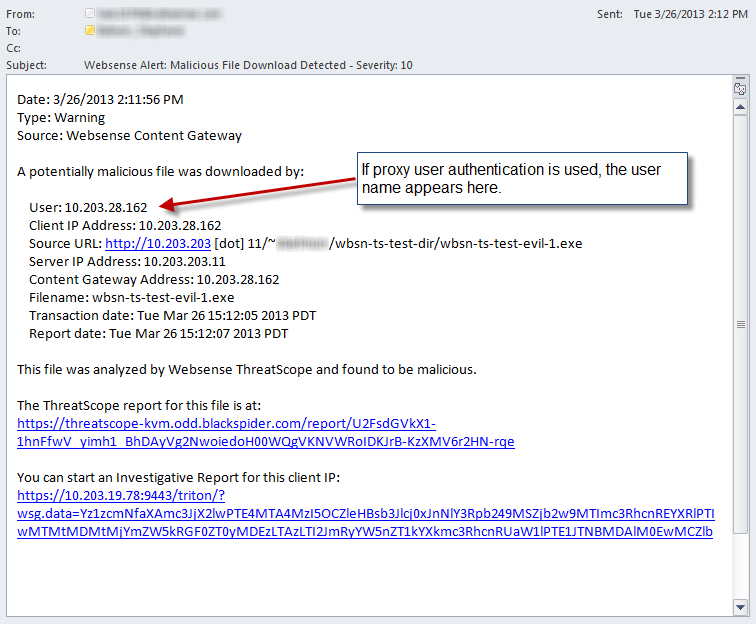Image resolution: width=756 pixels, height=624 pixels.
Task: Click the Sent timestamp Tue 3/26/2013 2:12 PM
Action: click(690, 14)
